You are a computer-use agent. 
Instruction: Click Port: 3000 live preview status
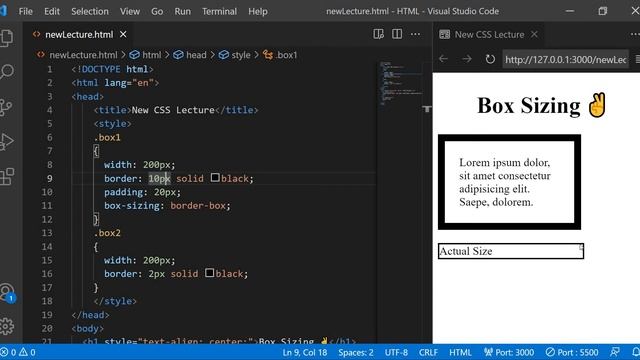pos(509,352)
